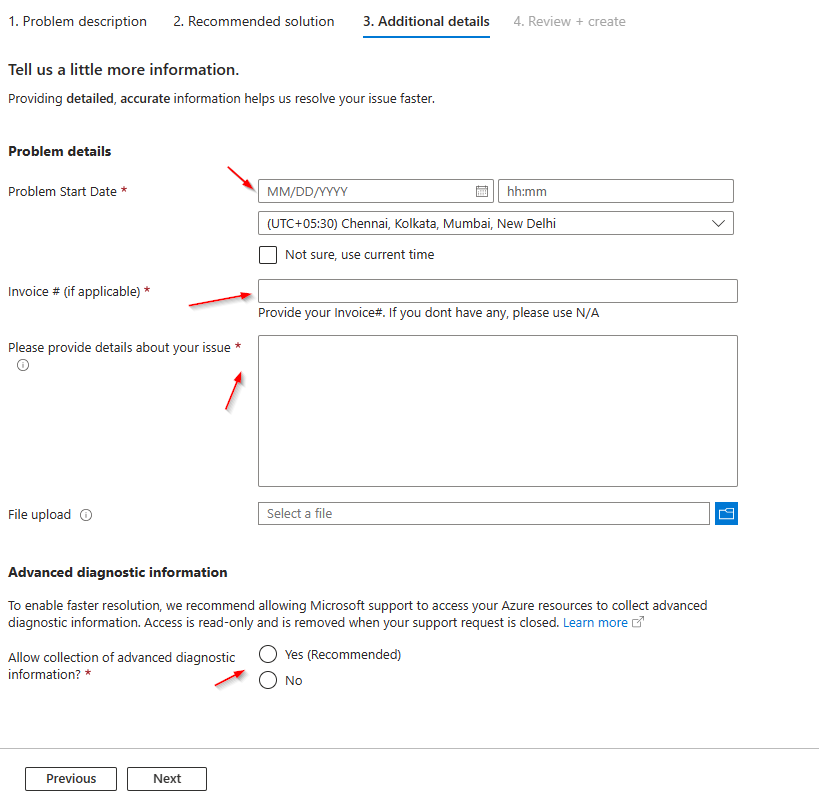Select the Additional details tab
819x797 pixels.
[426, 21]
